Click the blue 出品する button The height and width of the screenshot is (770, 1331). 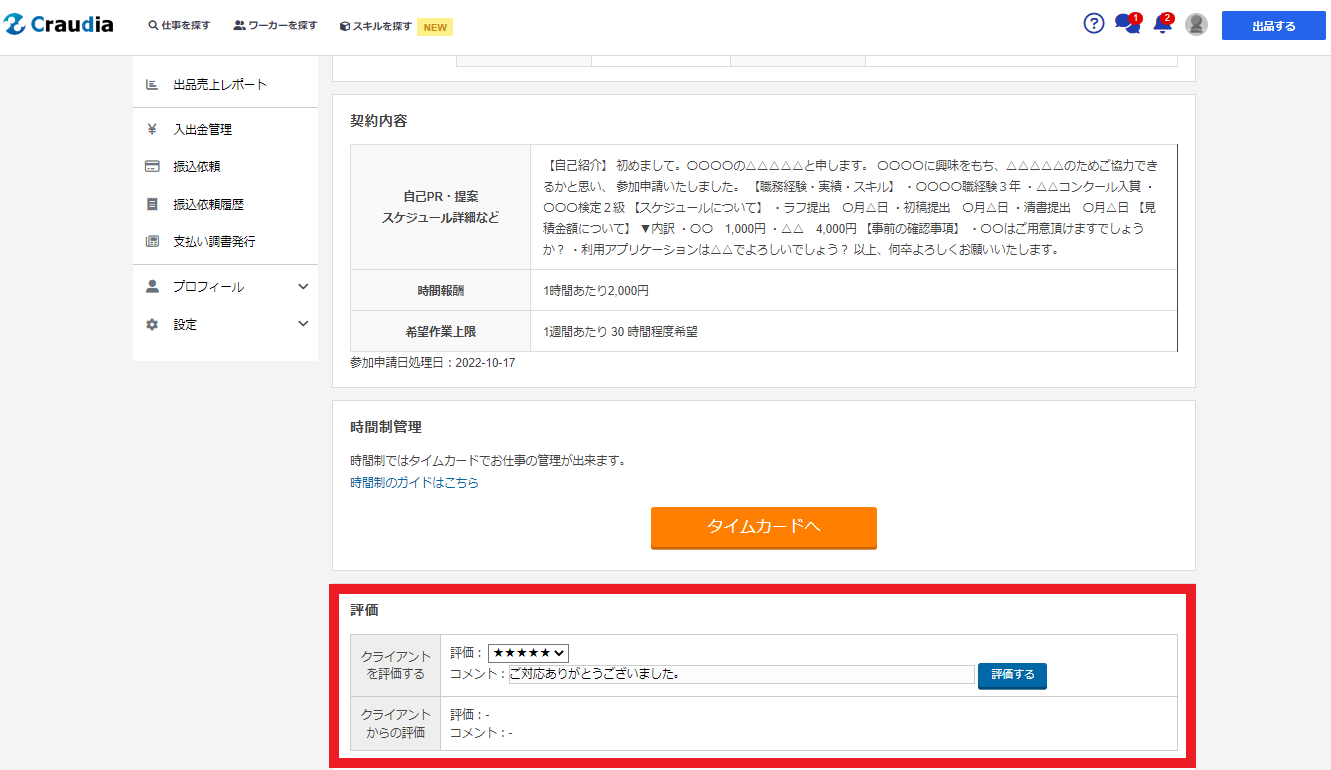pyautogui.click(x=1273, y=26)
